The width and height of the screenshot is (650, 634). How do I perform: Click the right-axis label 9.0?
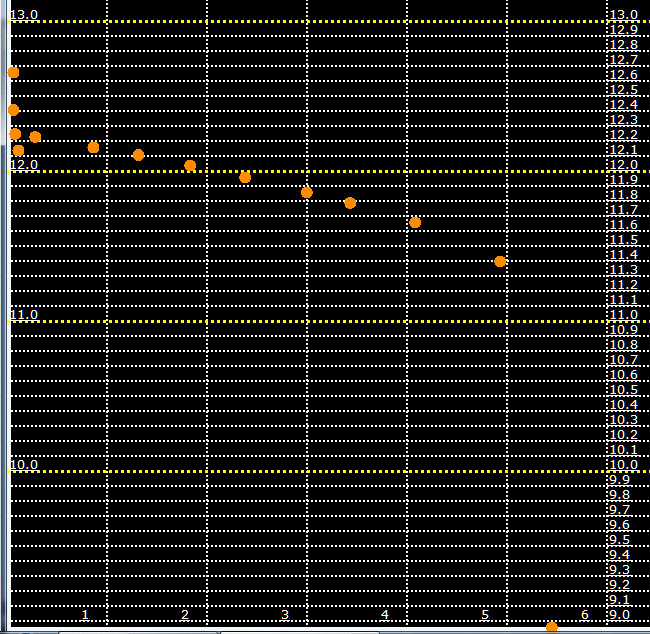tap(619, 614)
